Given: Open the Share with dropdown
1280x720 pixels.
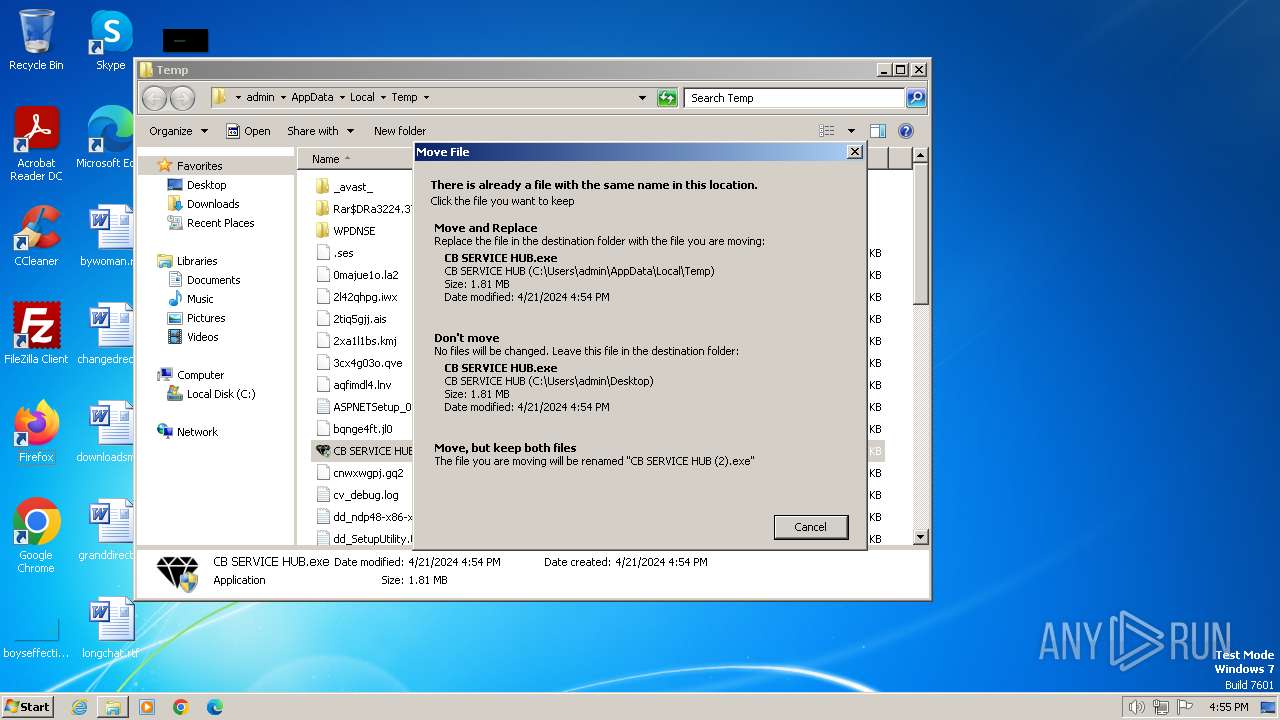Looking at the screenshot, I should coord(320,131).
